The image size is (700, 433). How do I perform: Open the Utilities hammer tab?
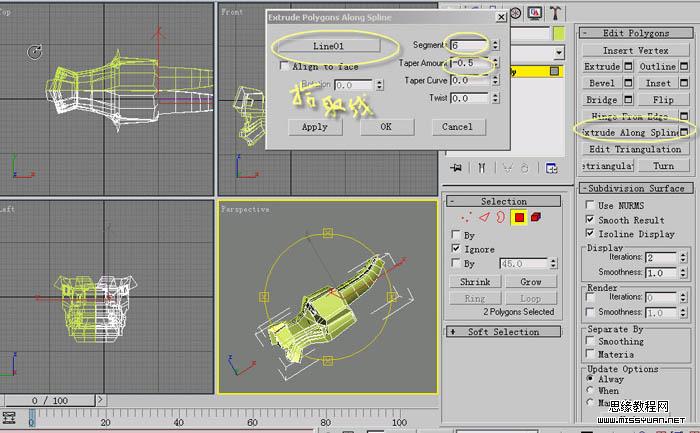point(554,13)
